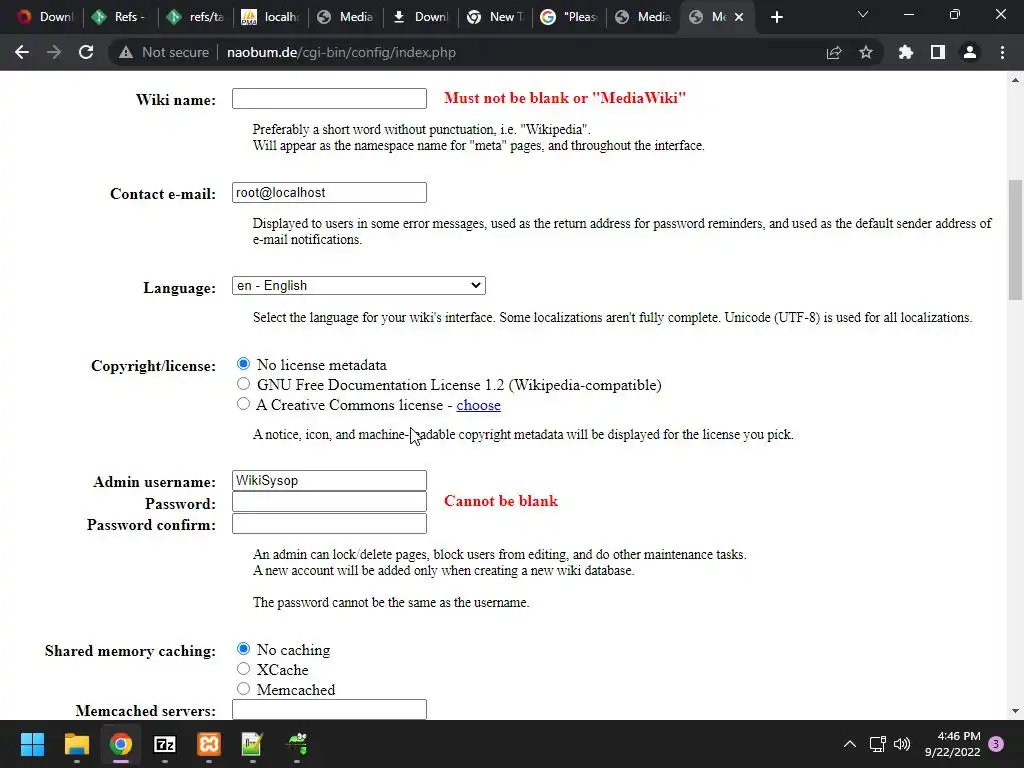Switch to the Refs - tab
1024x768 pixels.
pos(120,17)
